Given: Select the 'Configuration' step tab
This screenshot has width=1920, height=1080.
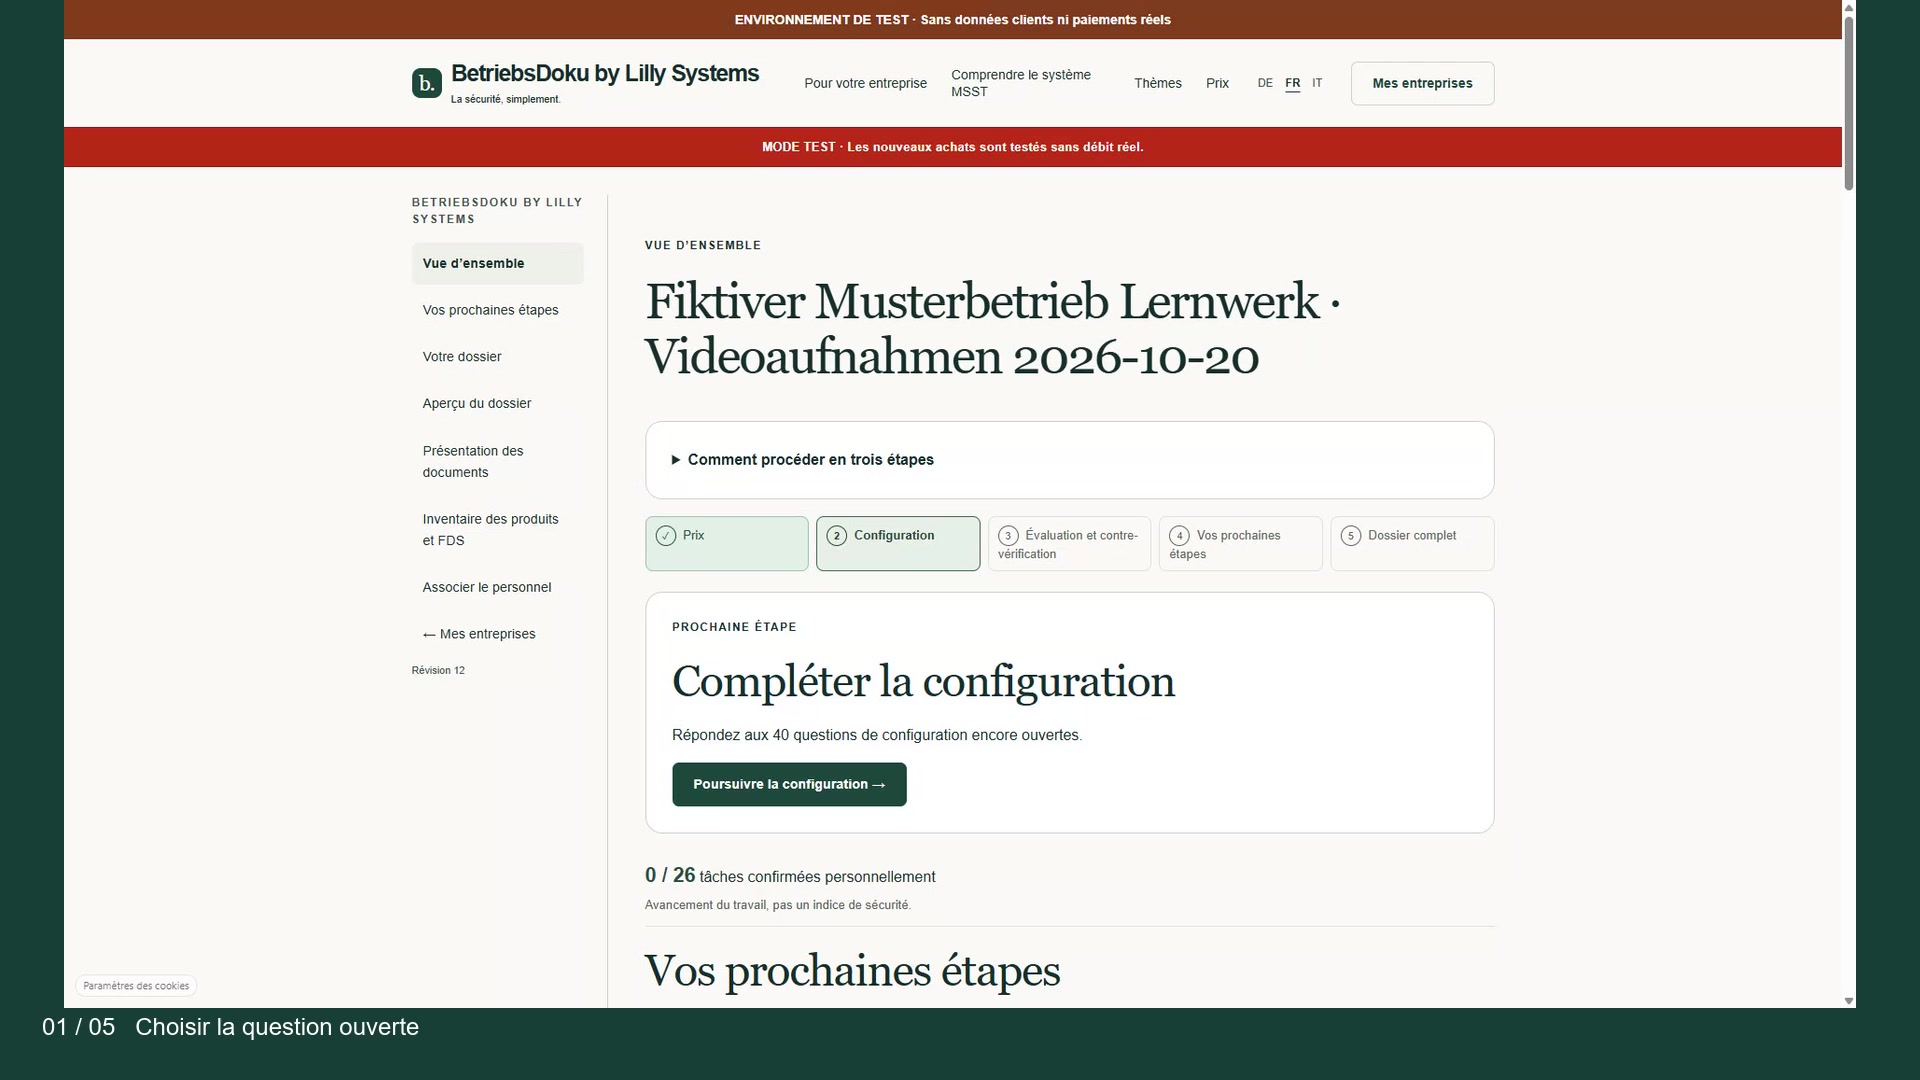Looking at the screenshot, I should [898, 544].
